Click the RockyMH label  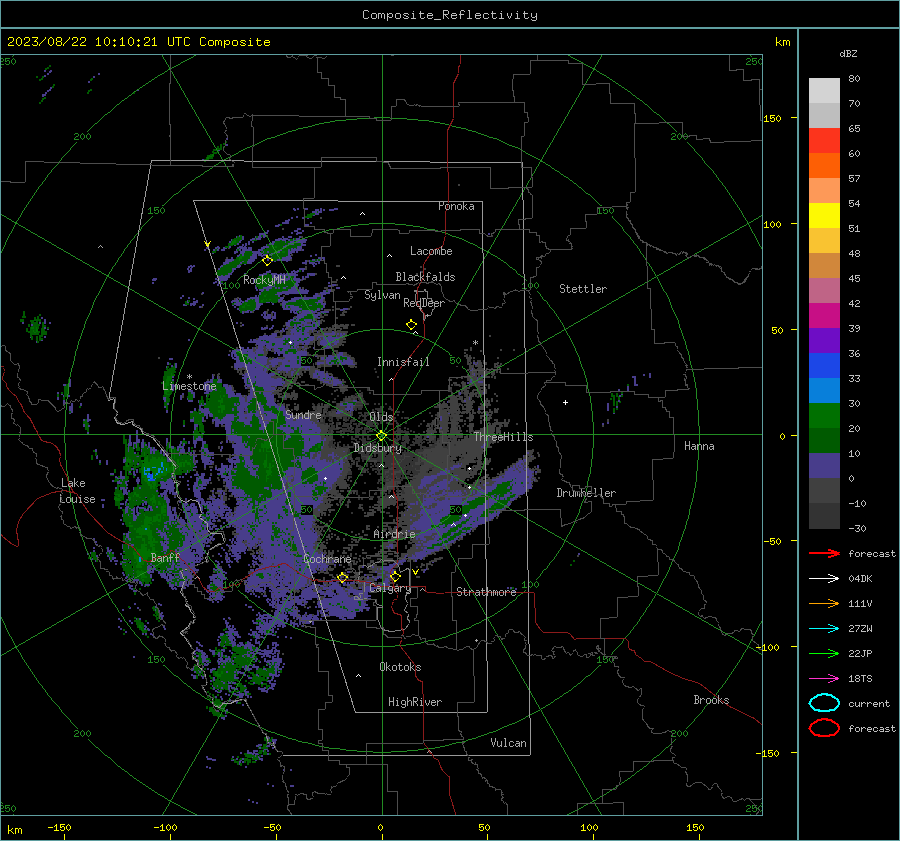(x=264, y=280)
